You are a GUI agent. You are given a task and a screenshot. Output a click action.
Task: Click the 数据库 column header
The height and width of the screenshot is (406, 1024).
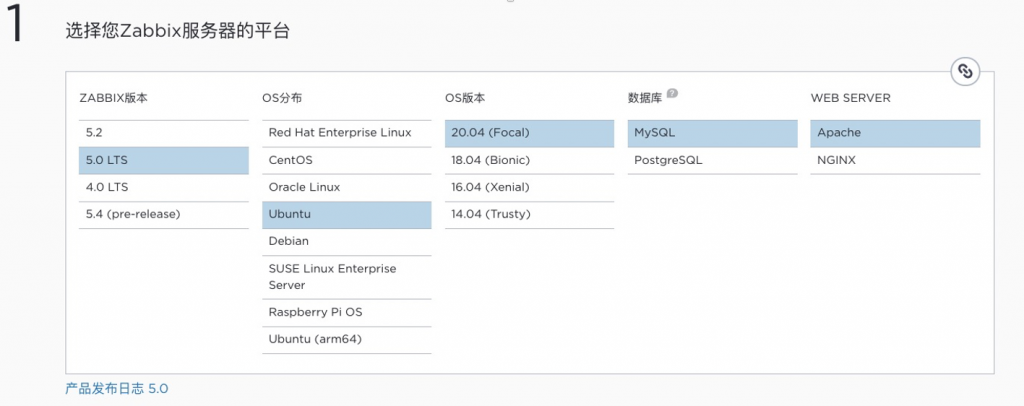pyautogui.click(x=645, y=99)
